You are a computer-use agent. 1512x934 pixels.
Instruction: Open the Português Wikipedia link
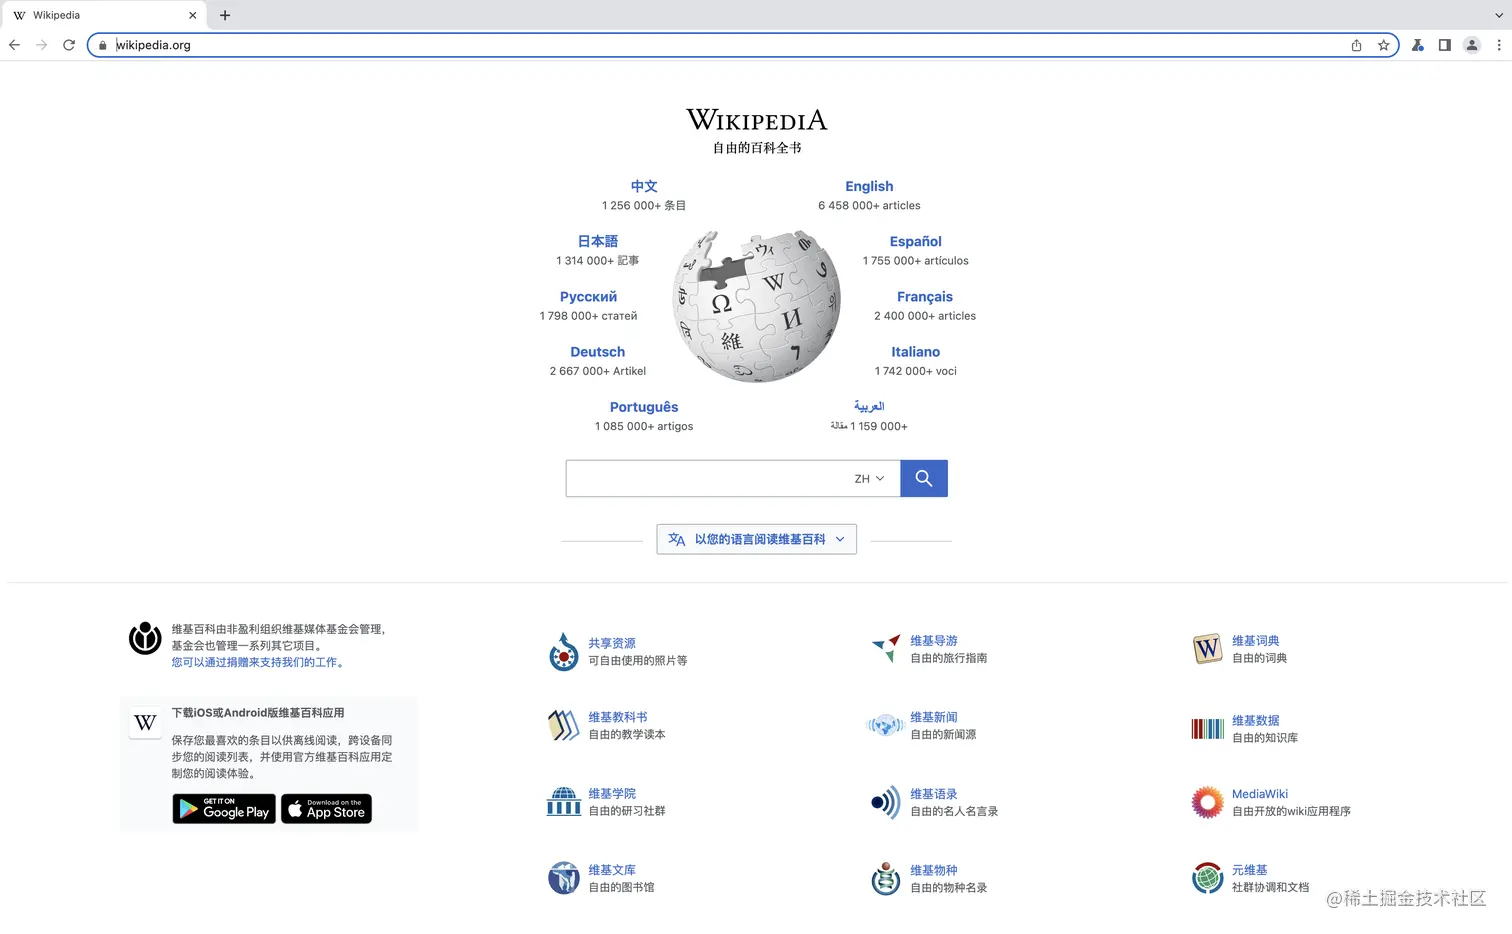point(644,407)
